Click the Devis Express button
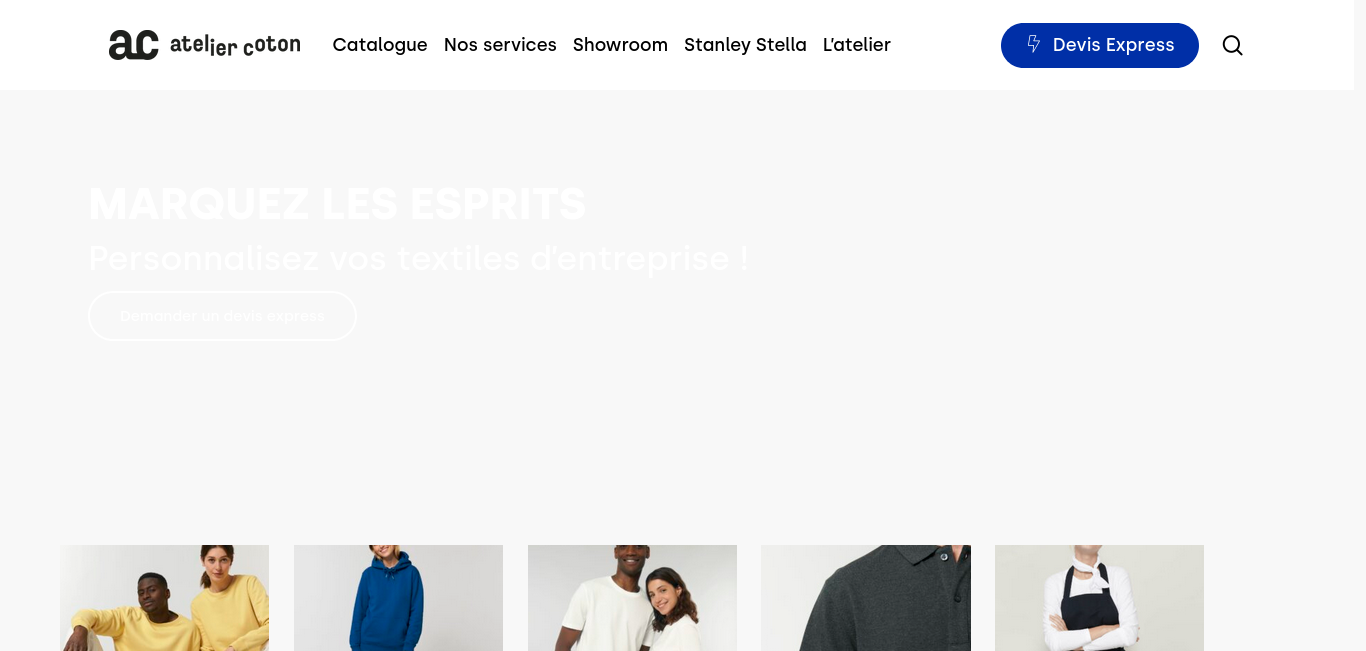The width and height of the screenshot is (1366, 651). pyautogui.click(x=1100, y=45)
